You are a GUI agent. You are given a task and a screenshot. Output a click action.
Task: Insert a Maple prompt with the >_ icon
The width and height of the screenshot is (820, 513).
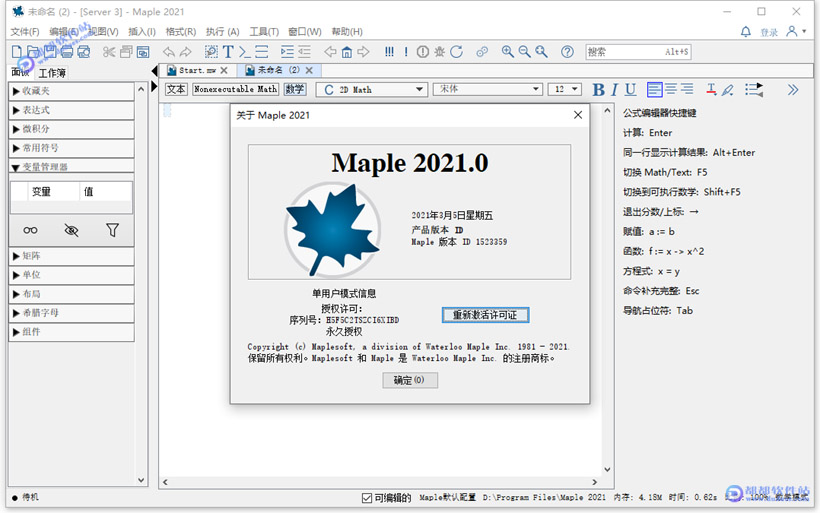pyautogui.click(x=244, y=52)
